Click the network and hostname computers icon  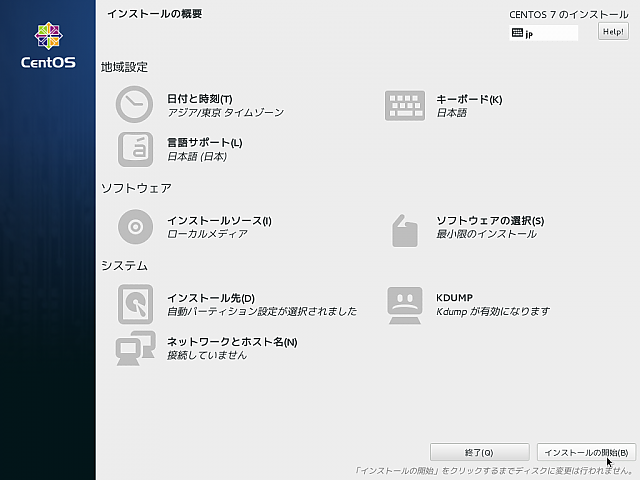pos(136,348)
